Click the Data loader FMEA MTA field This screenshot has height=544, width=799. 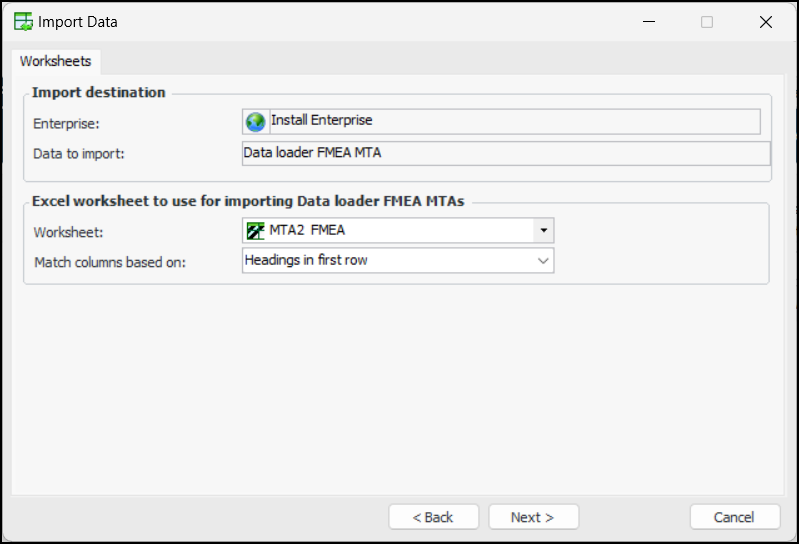[x=506, y=153]
